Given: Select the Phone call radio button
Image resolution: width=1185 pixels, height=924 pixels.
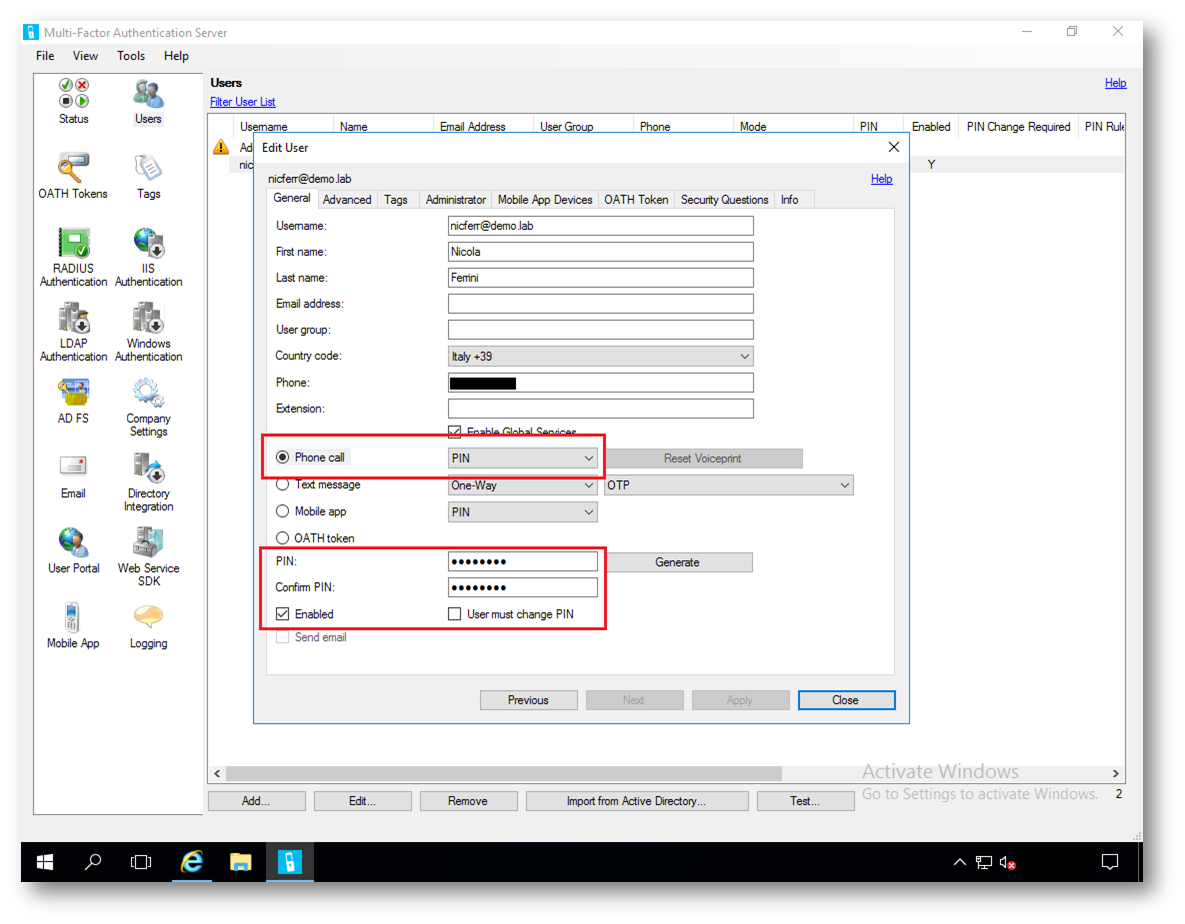Looking at the screenshot, I should click(283, 457).
